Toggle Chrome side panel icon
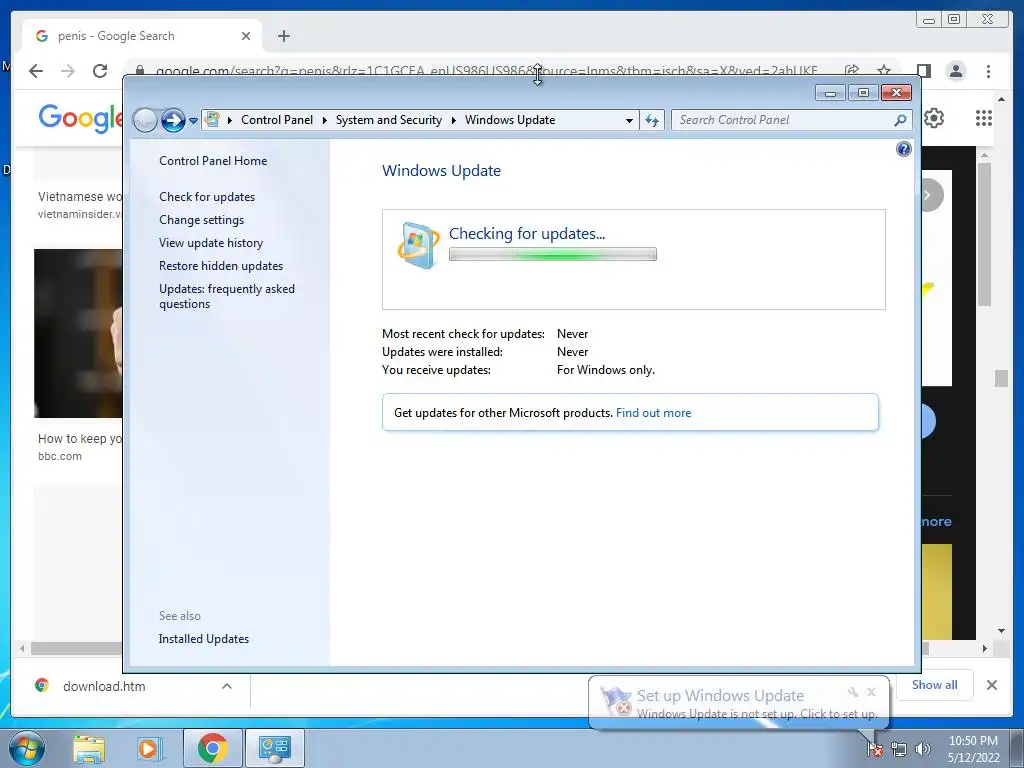This screenshot has width=1024, height=768. tap(923, 71)
